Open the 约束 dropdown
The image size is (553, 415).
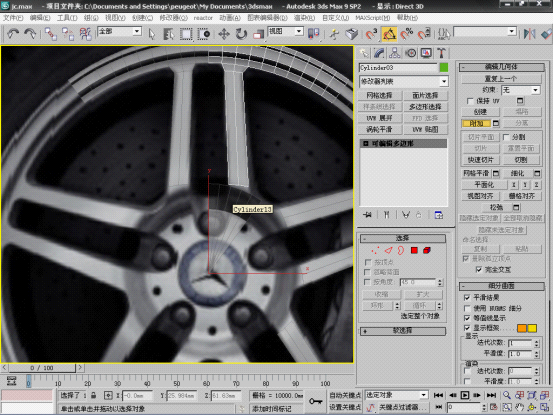click(x=521, y=90)
